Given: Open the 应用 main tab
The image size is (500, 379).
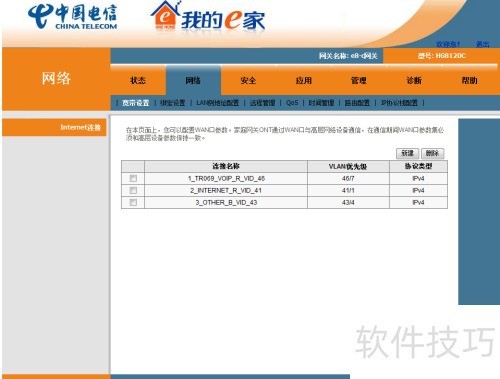Looking at the screenshot, I should (304, 80).
